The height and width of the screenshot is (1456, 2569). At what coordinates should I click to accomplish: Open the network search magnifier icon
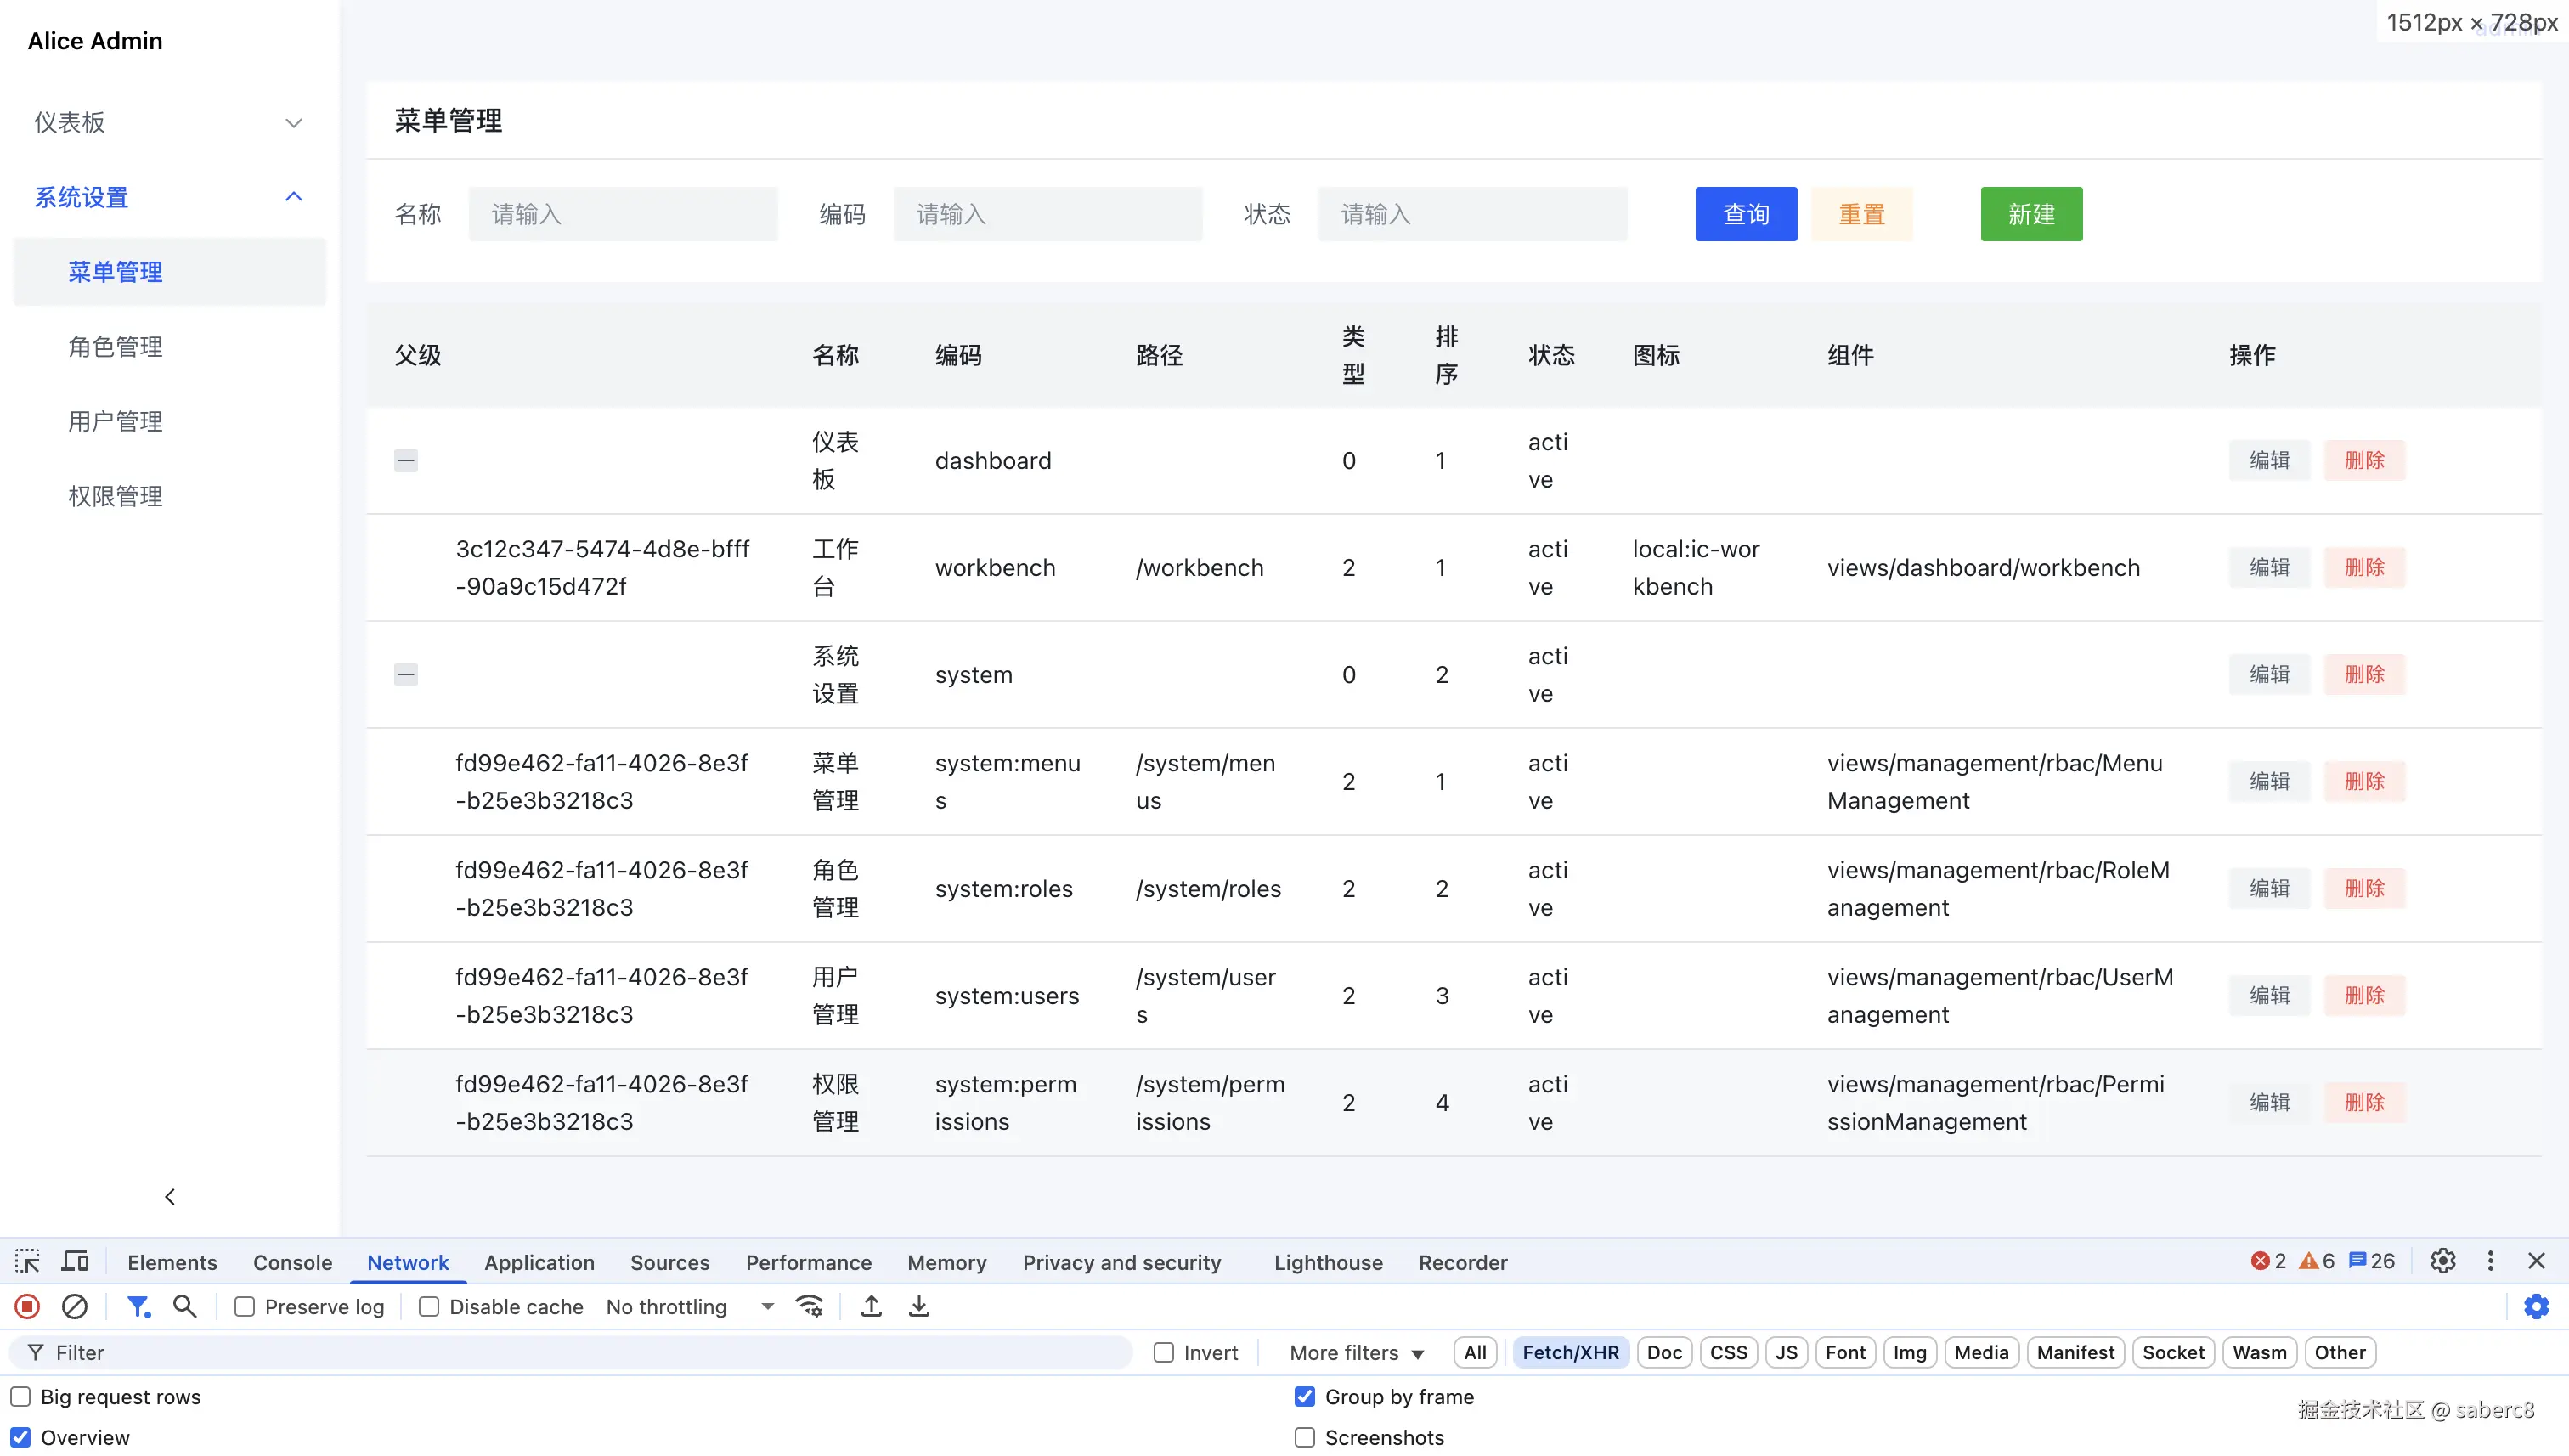tap(184, 1306)
